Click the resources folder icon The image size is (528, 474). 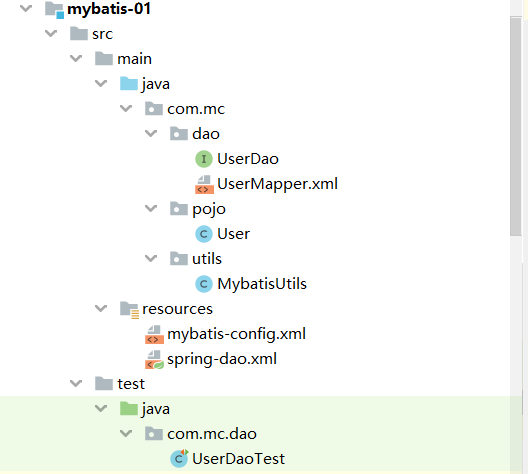(x=129, y=309)
